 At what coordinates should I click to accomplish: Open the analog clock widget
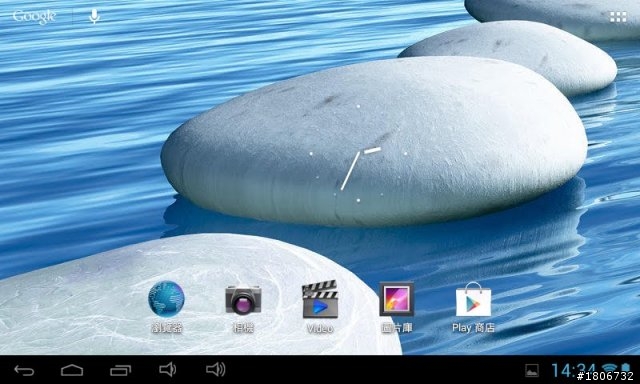[358, 153]
